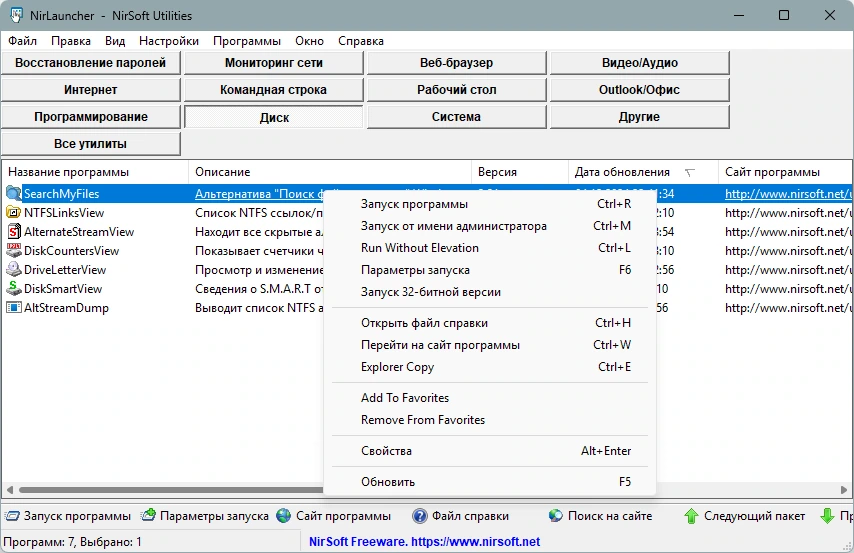
Task: Choose Обновить in the context menu
Action: (490, 482)
